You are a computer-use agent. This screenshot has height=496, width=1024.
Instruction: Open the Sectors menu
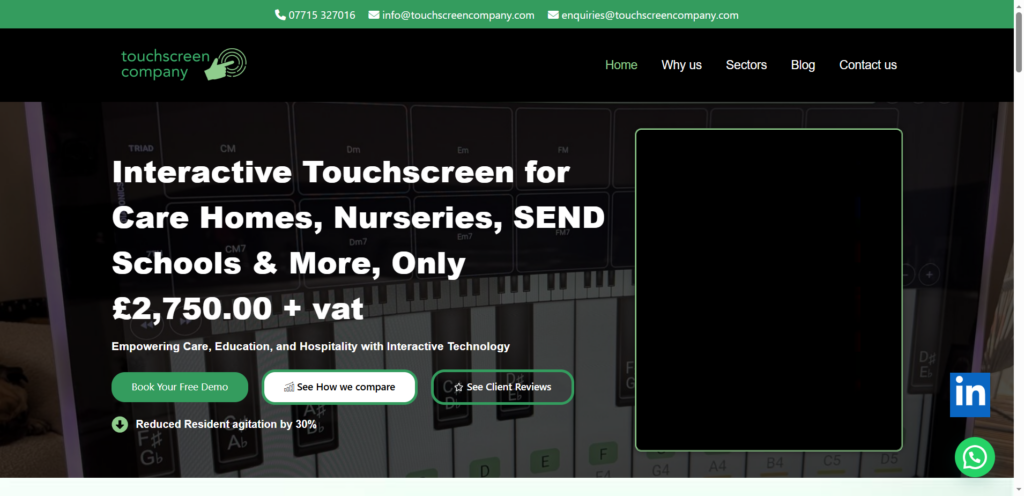[x=746, y=65]
